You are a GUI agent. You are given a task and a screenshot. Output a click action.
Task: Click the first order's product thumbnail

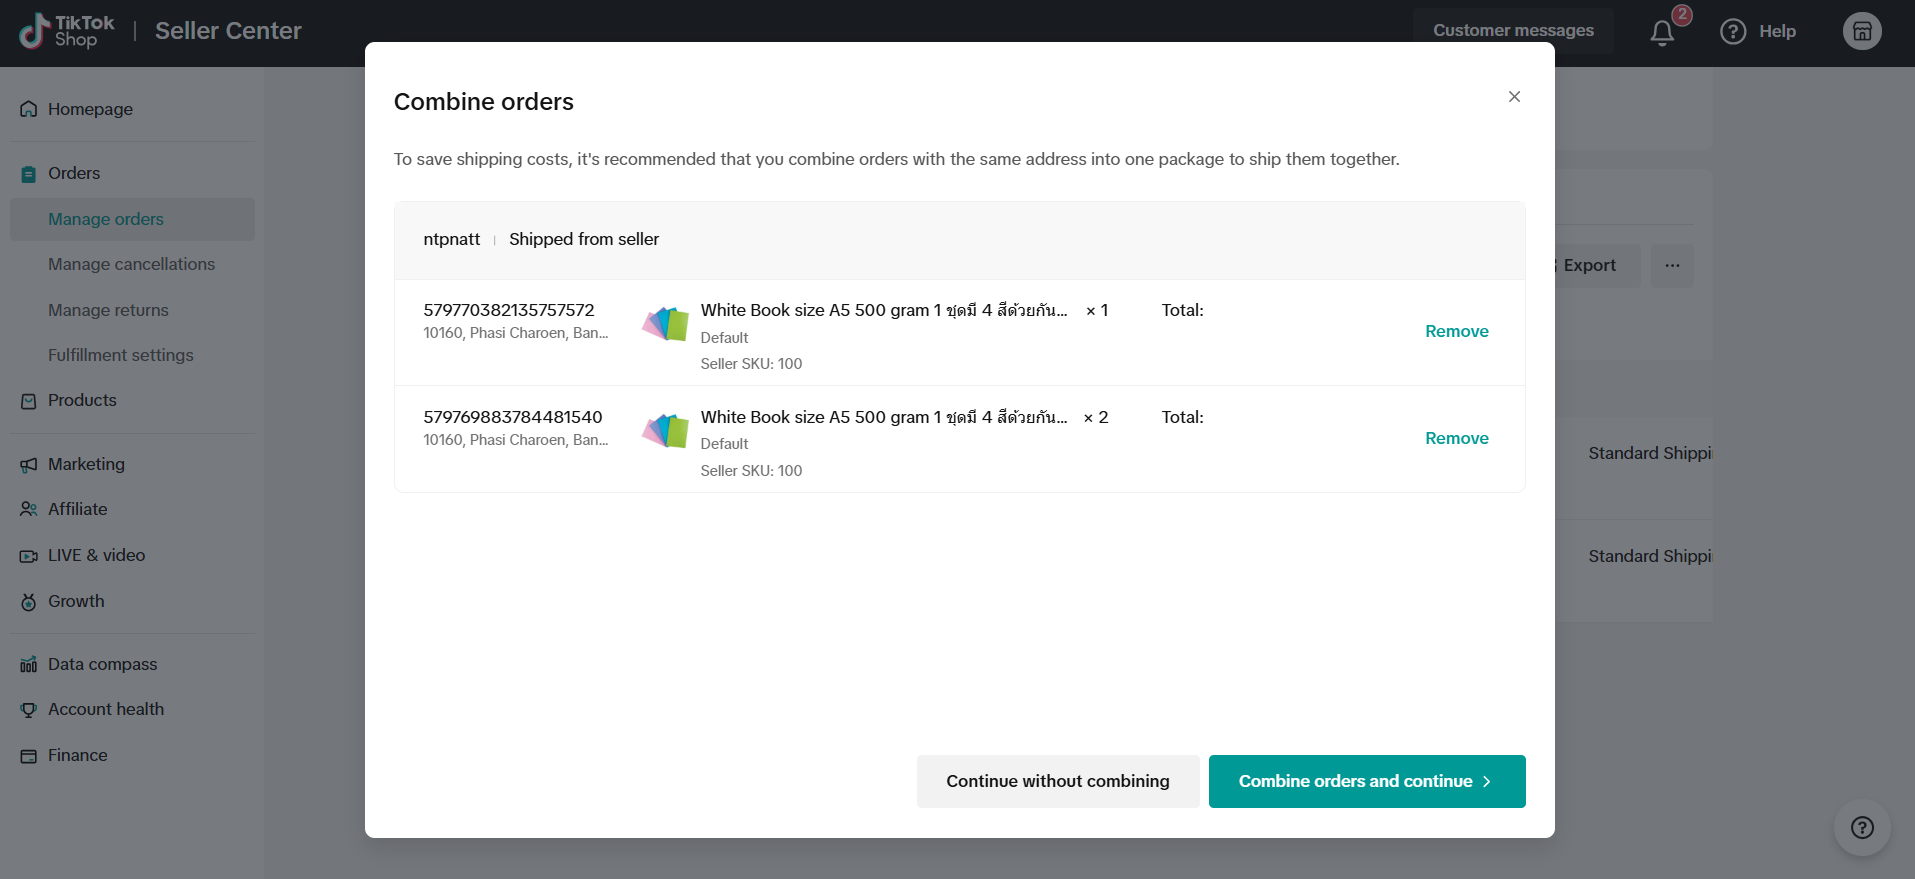666,324
